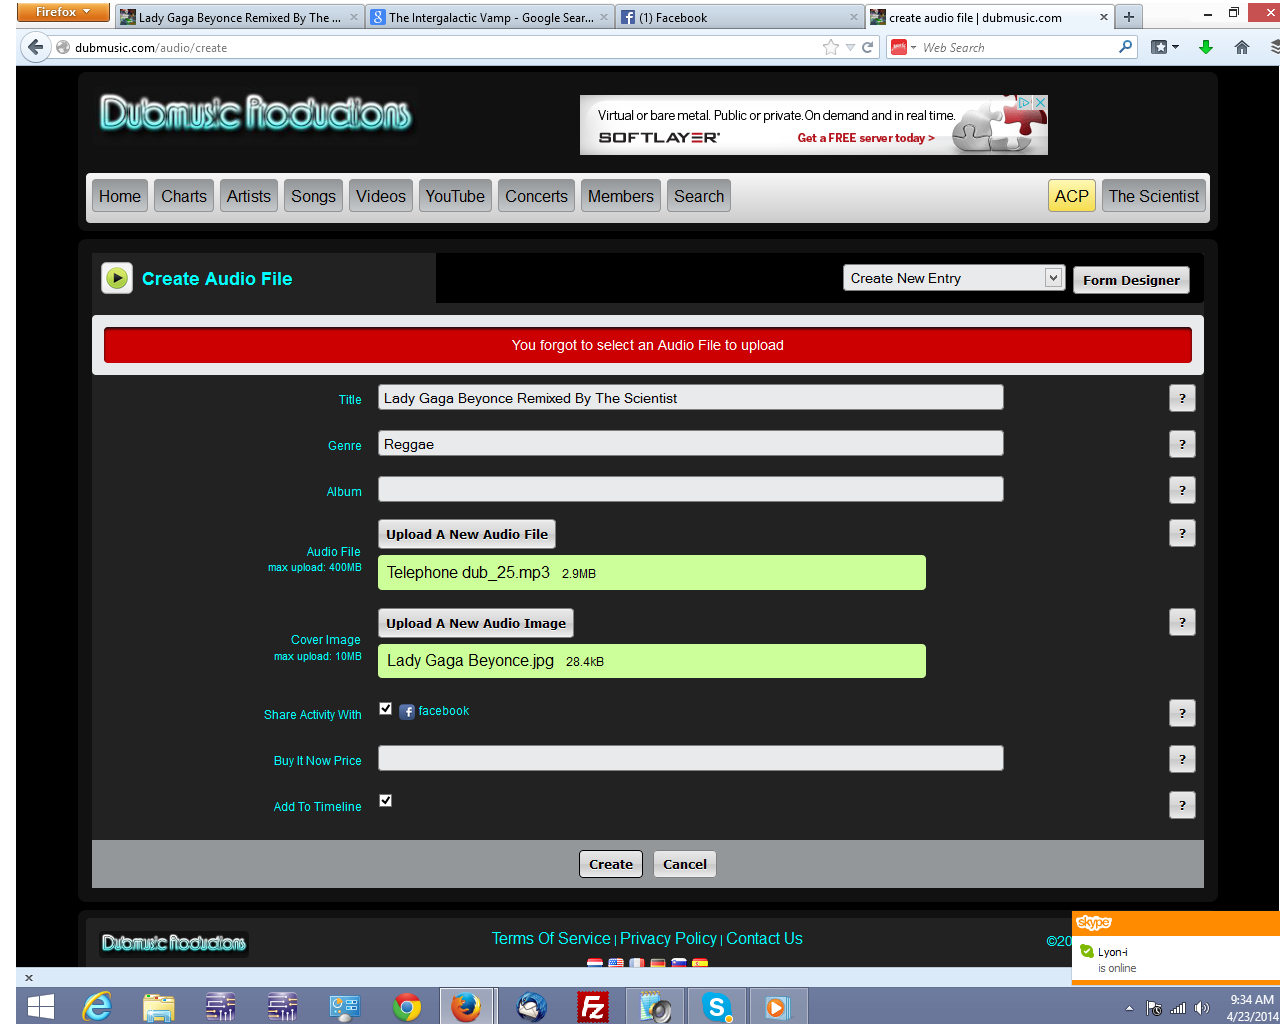Open help for the Genre field
The image size is (1280, 1024).
pos(1182,444)
